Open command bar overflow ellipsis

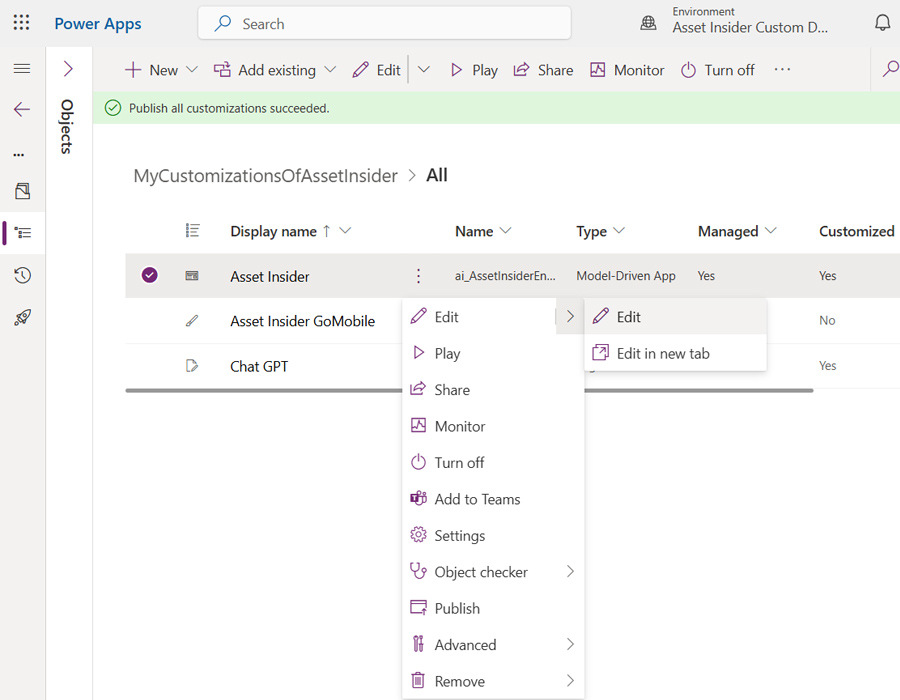(782, 69)
